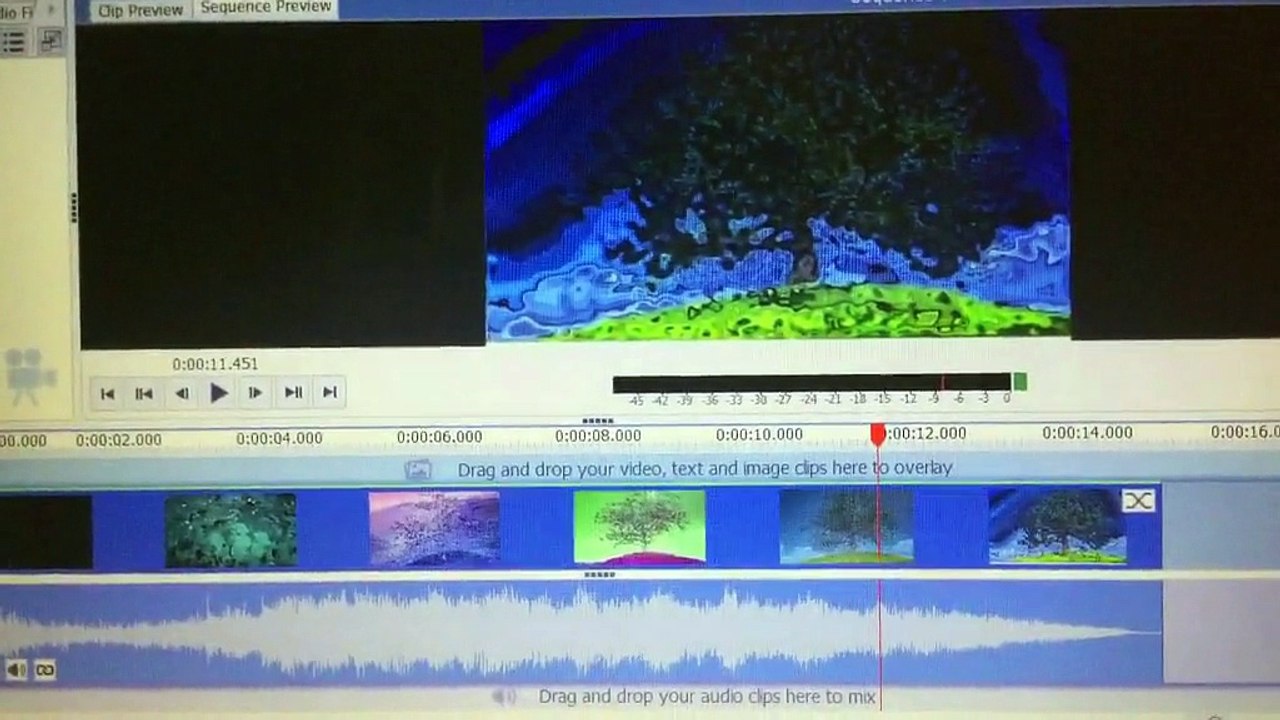Click the 0:00:08.000 mark on the ruler
Screen dimensions: 1280x720
click(x=598, y=436)
